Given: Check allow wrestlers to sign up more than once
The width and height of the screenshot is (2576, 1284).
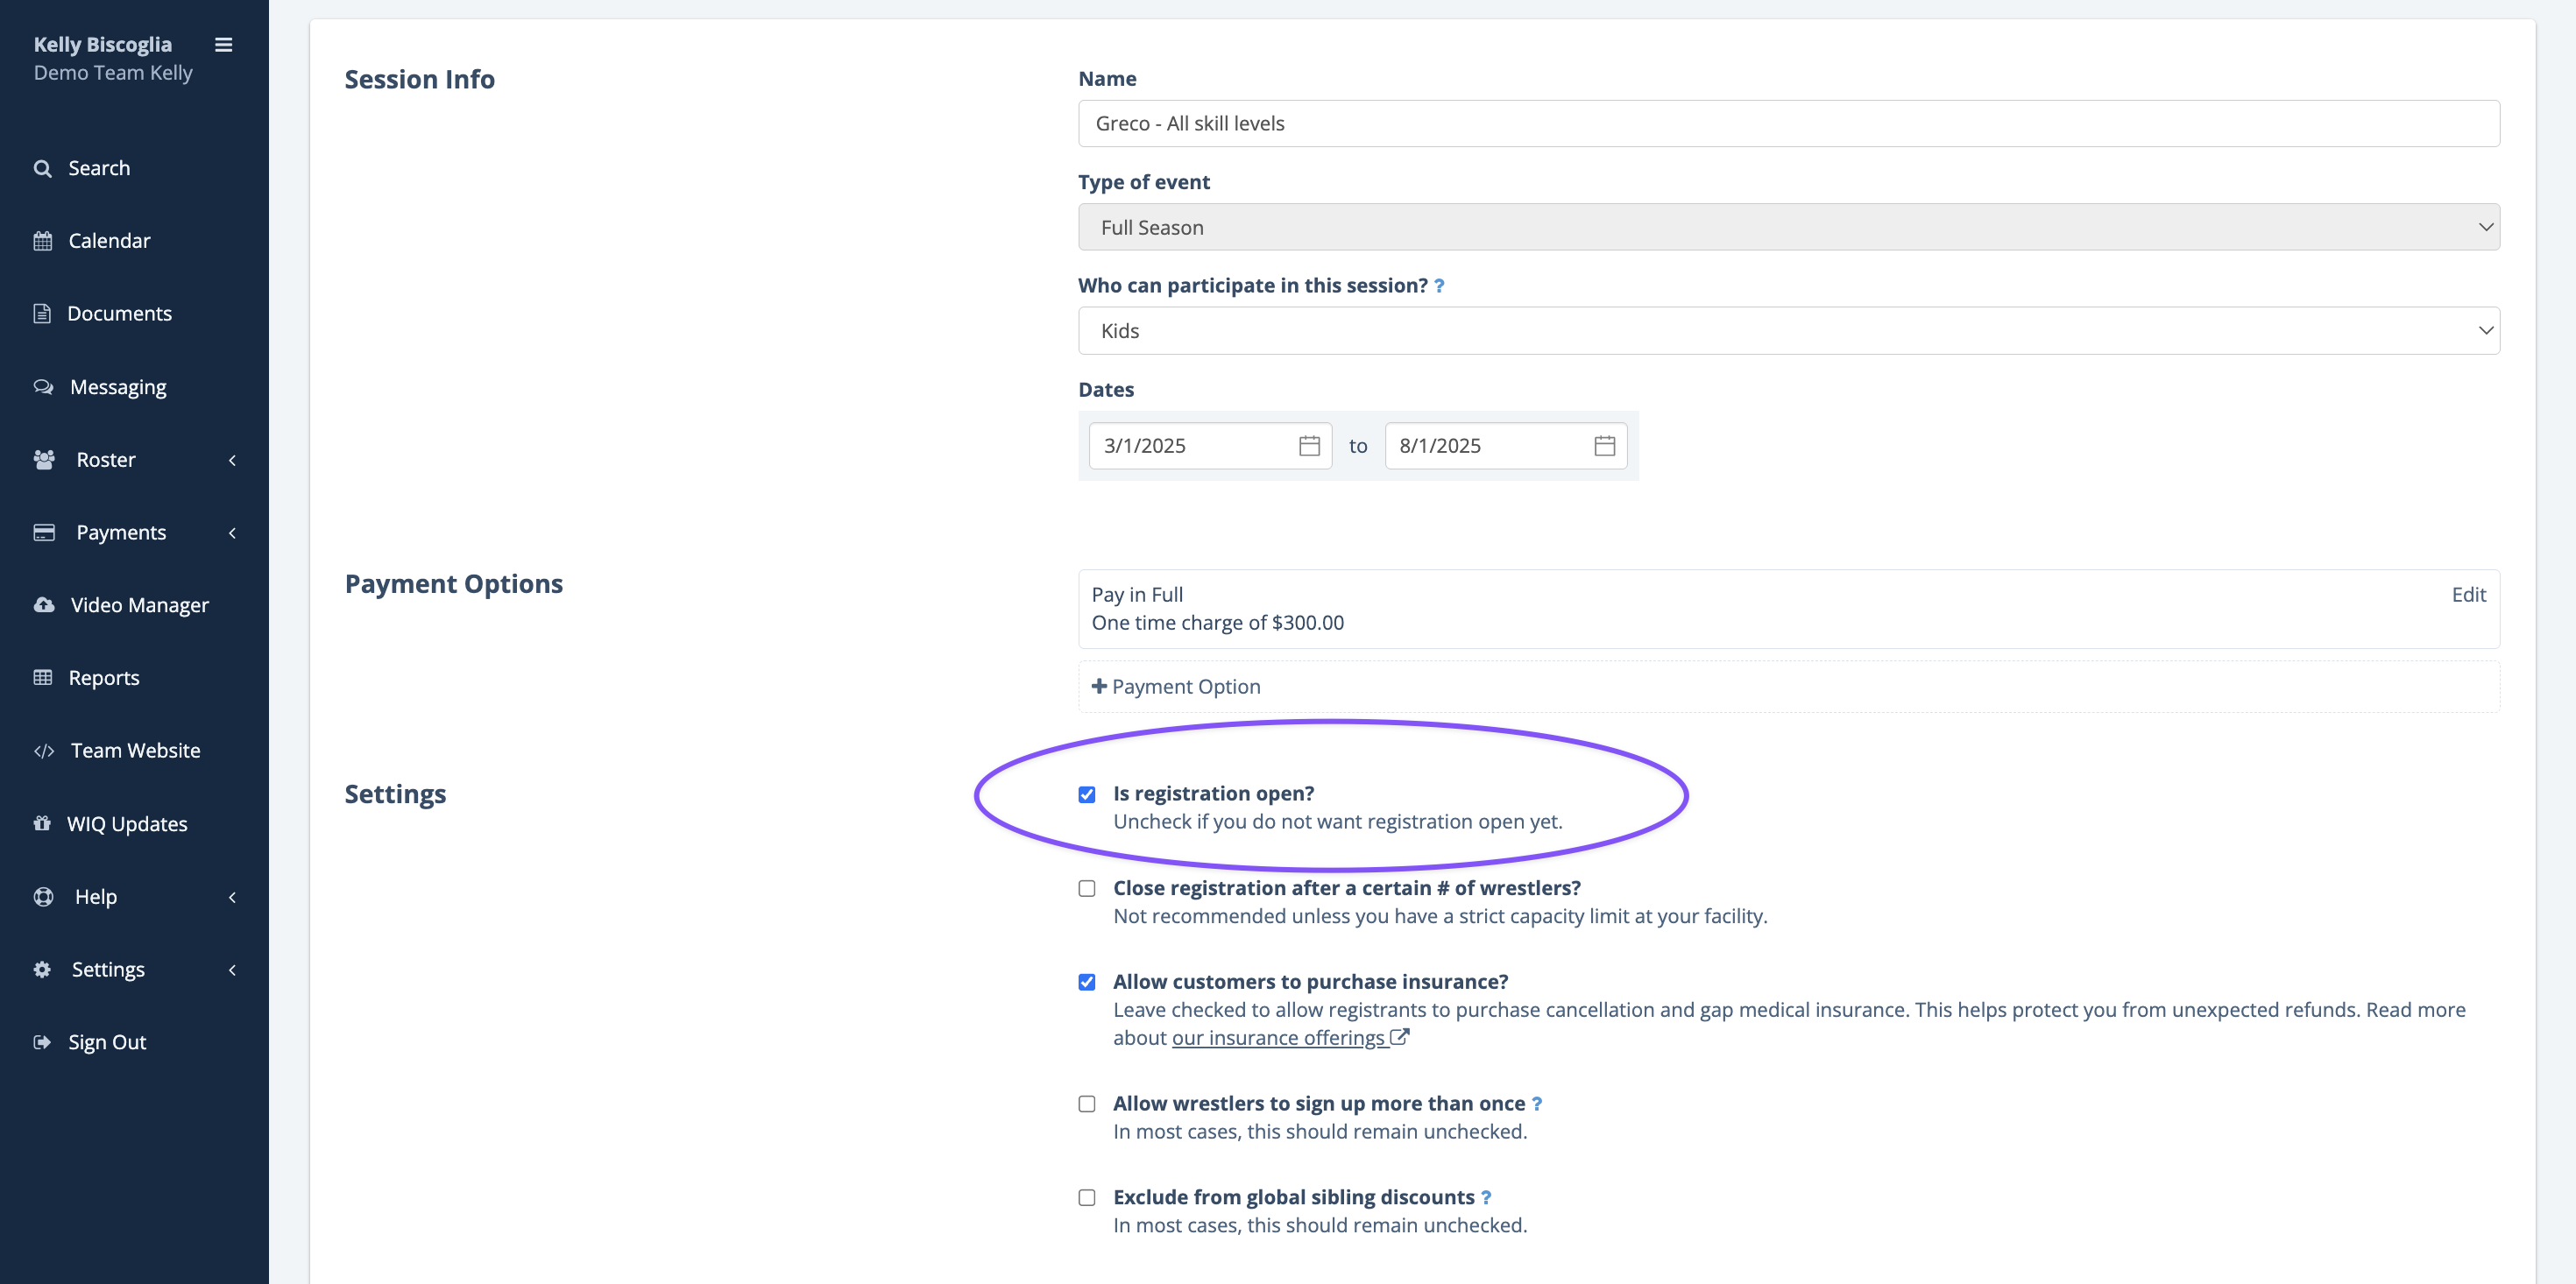Looking at the screenshot, I should (x=1087, y=1105).
